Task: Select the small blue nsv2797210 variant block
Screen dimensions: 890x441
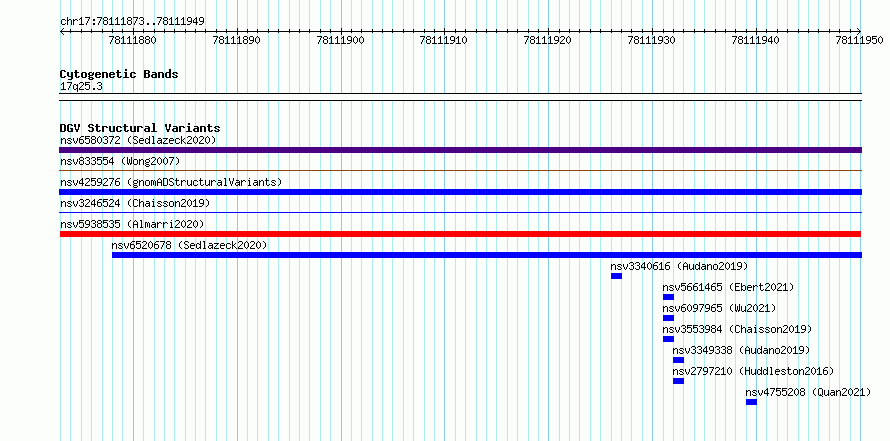Action: click(678, 381)
